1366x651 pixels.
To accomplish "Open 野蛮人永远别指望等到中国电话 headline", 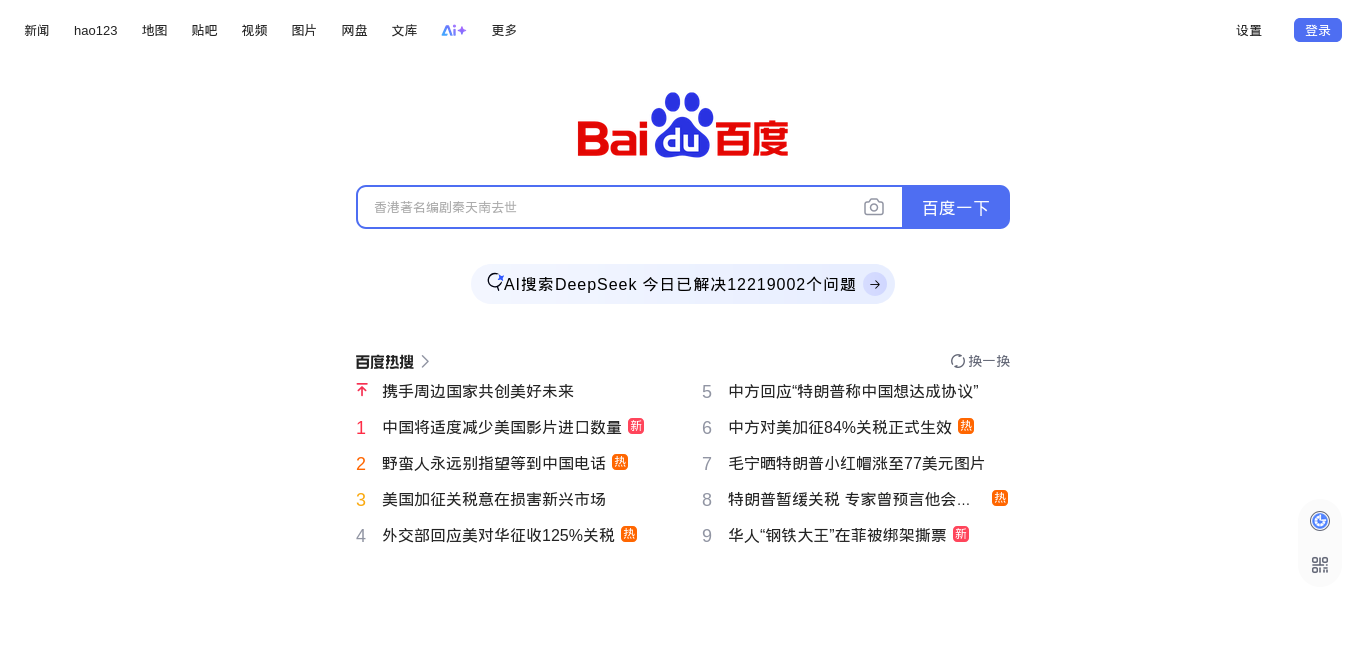I will tap(494, 463).
